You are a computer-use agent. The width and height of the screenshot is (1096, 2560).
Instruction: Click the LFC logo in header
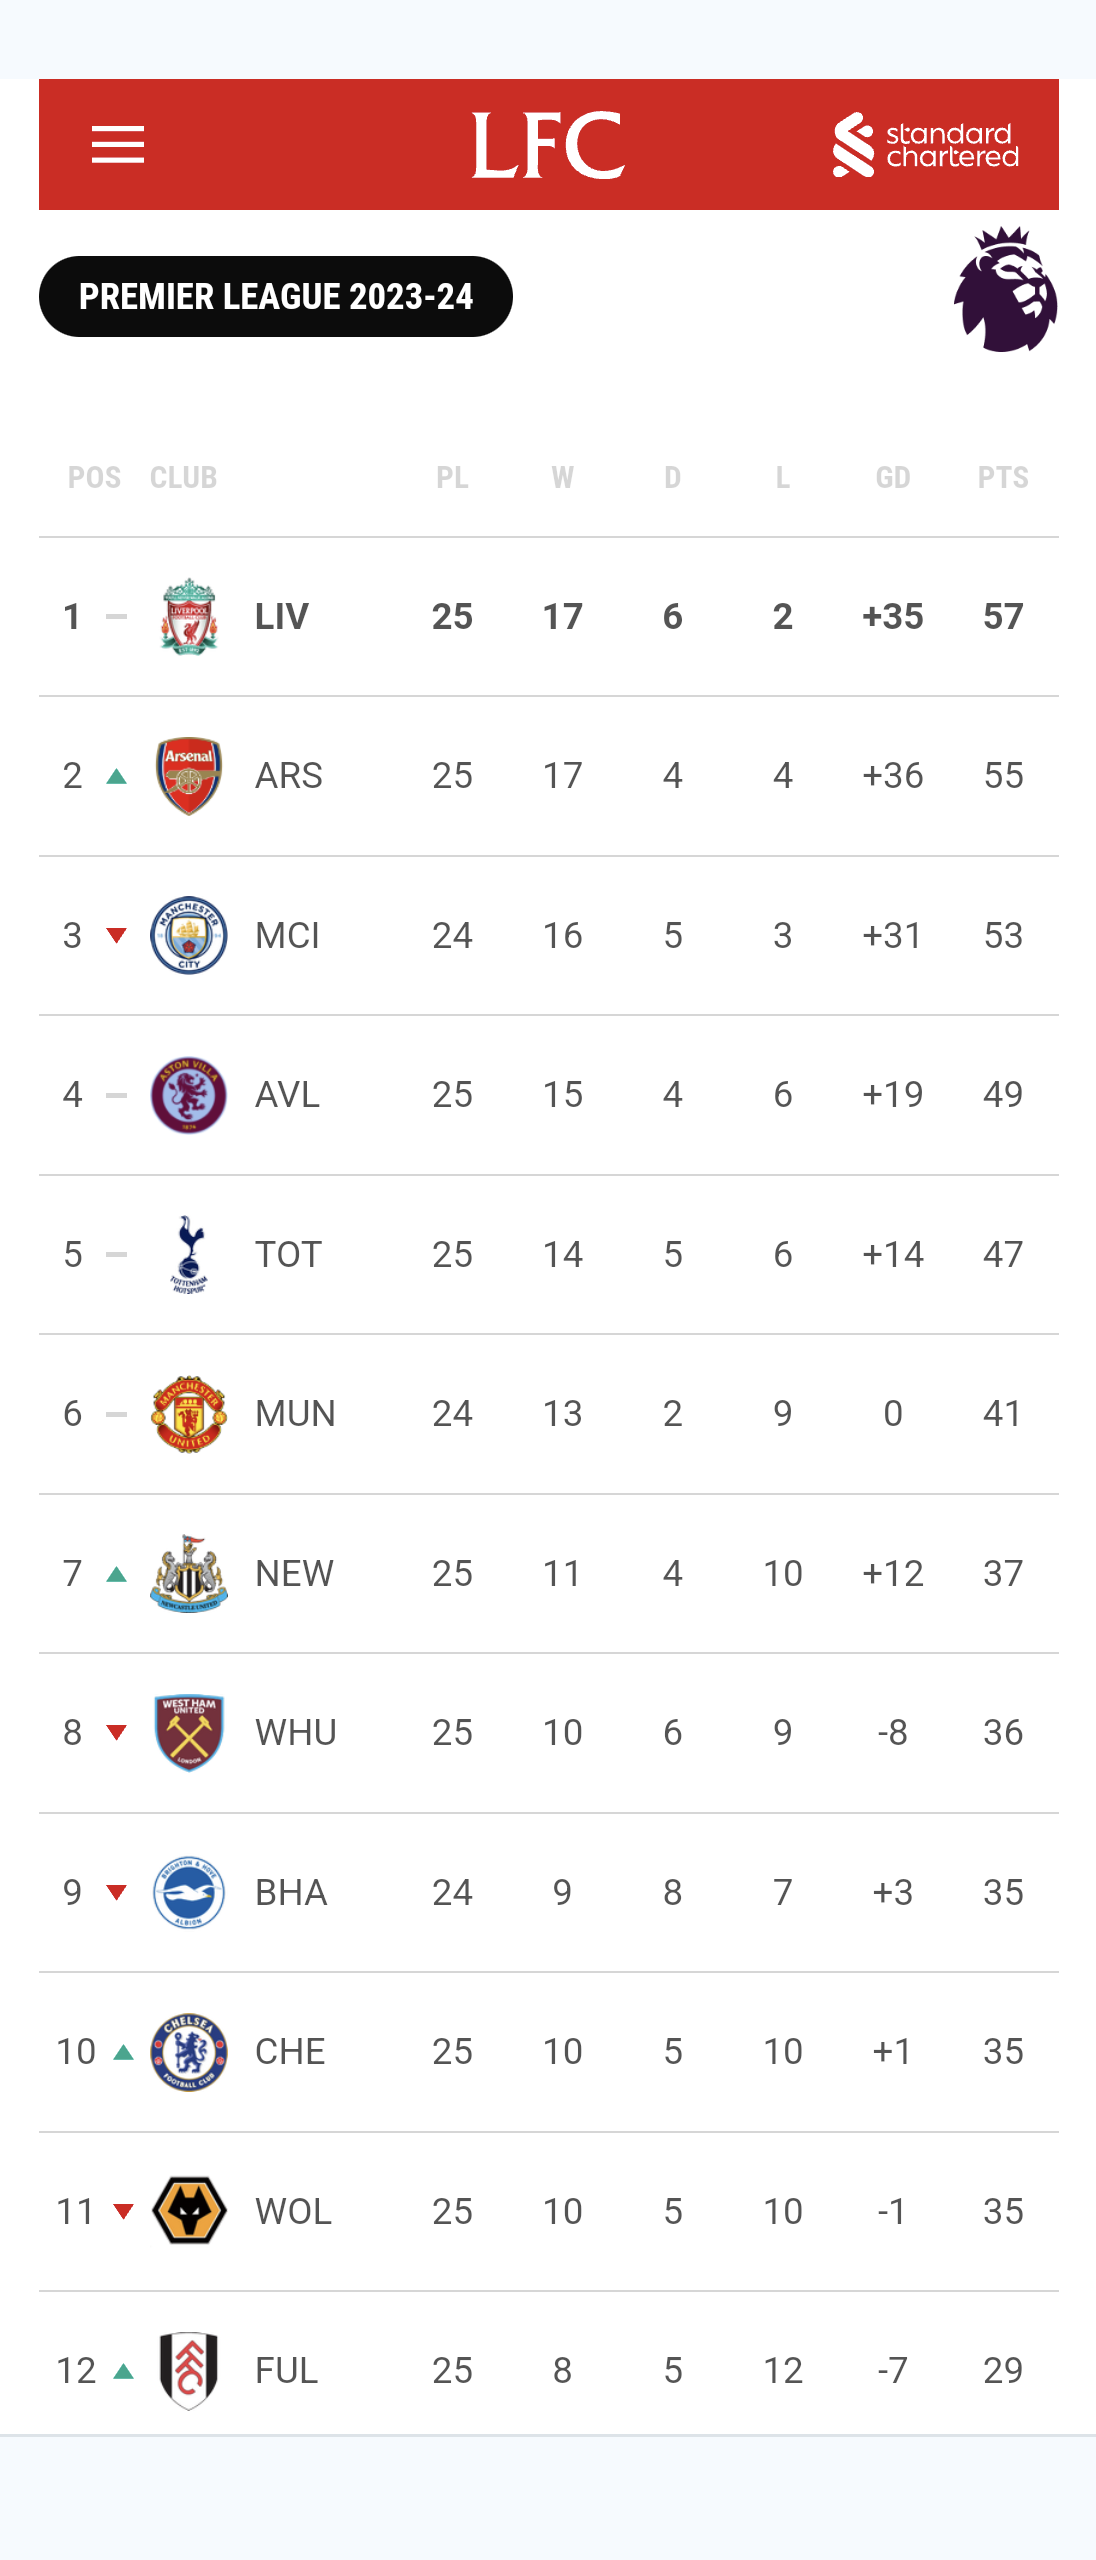click(x=548, y=145)
